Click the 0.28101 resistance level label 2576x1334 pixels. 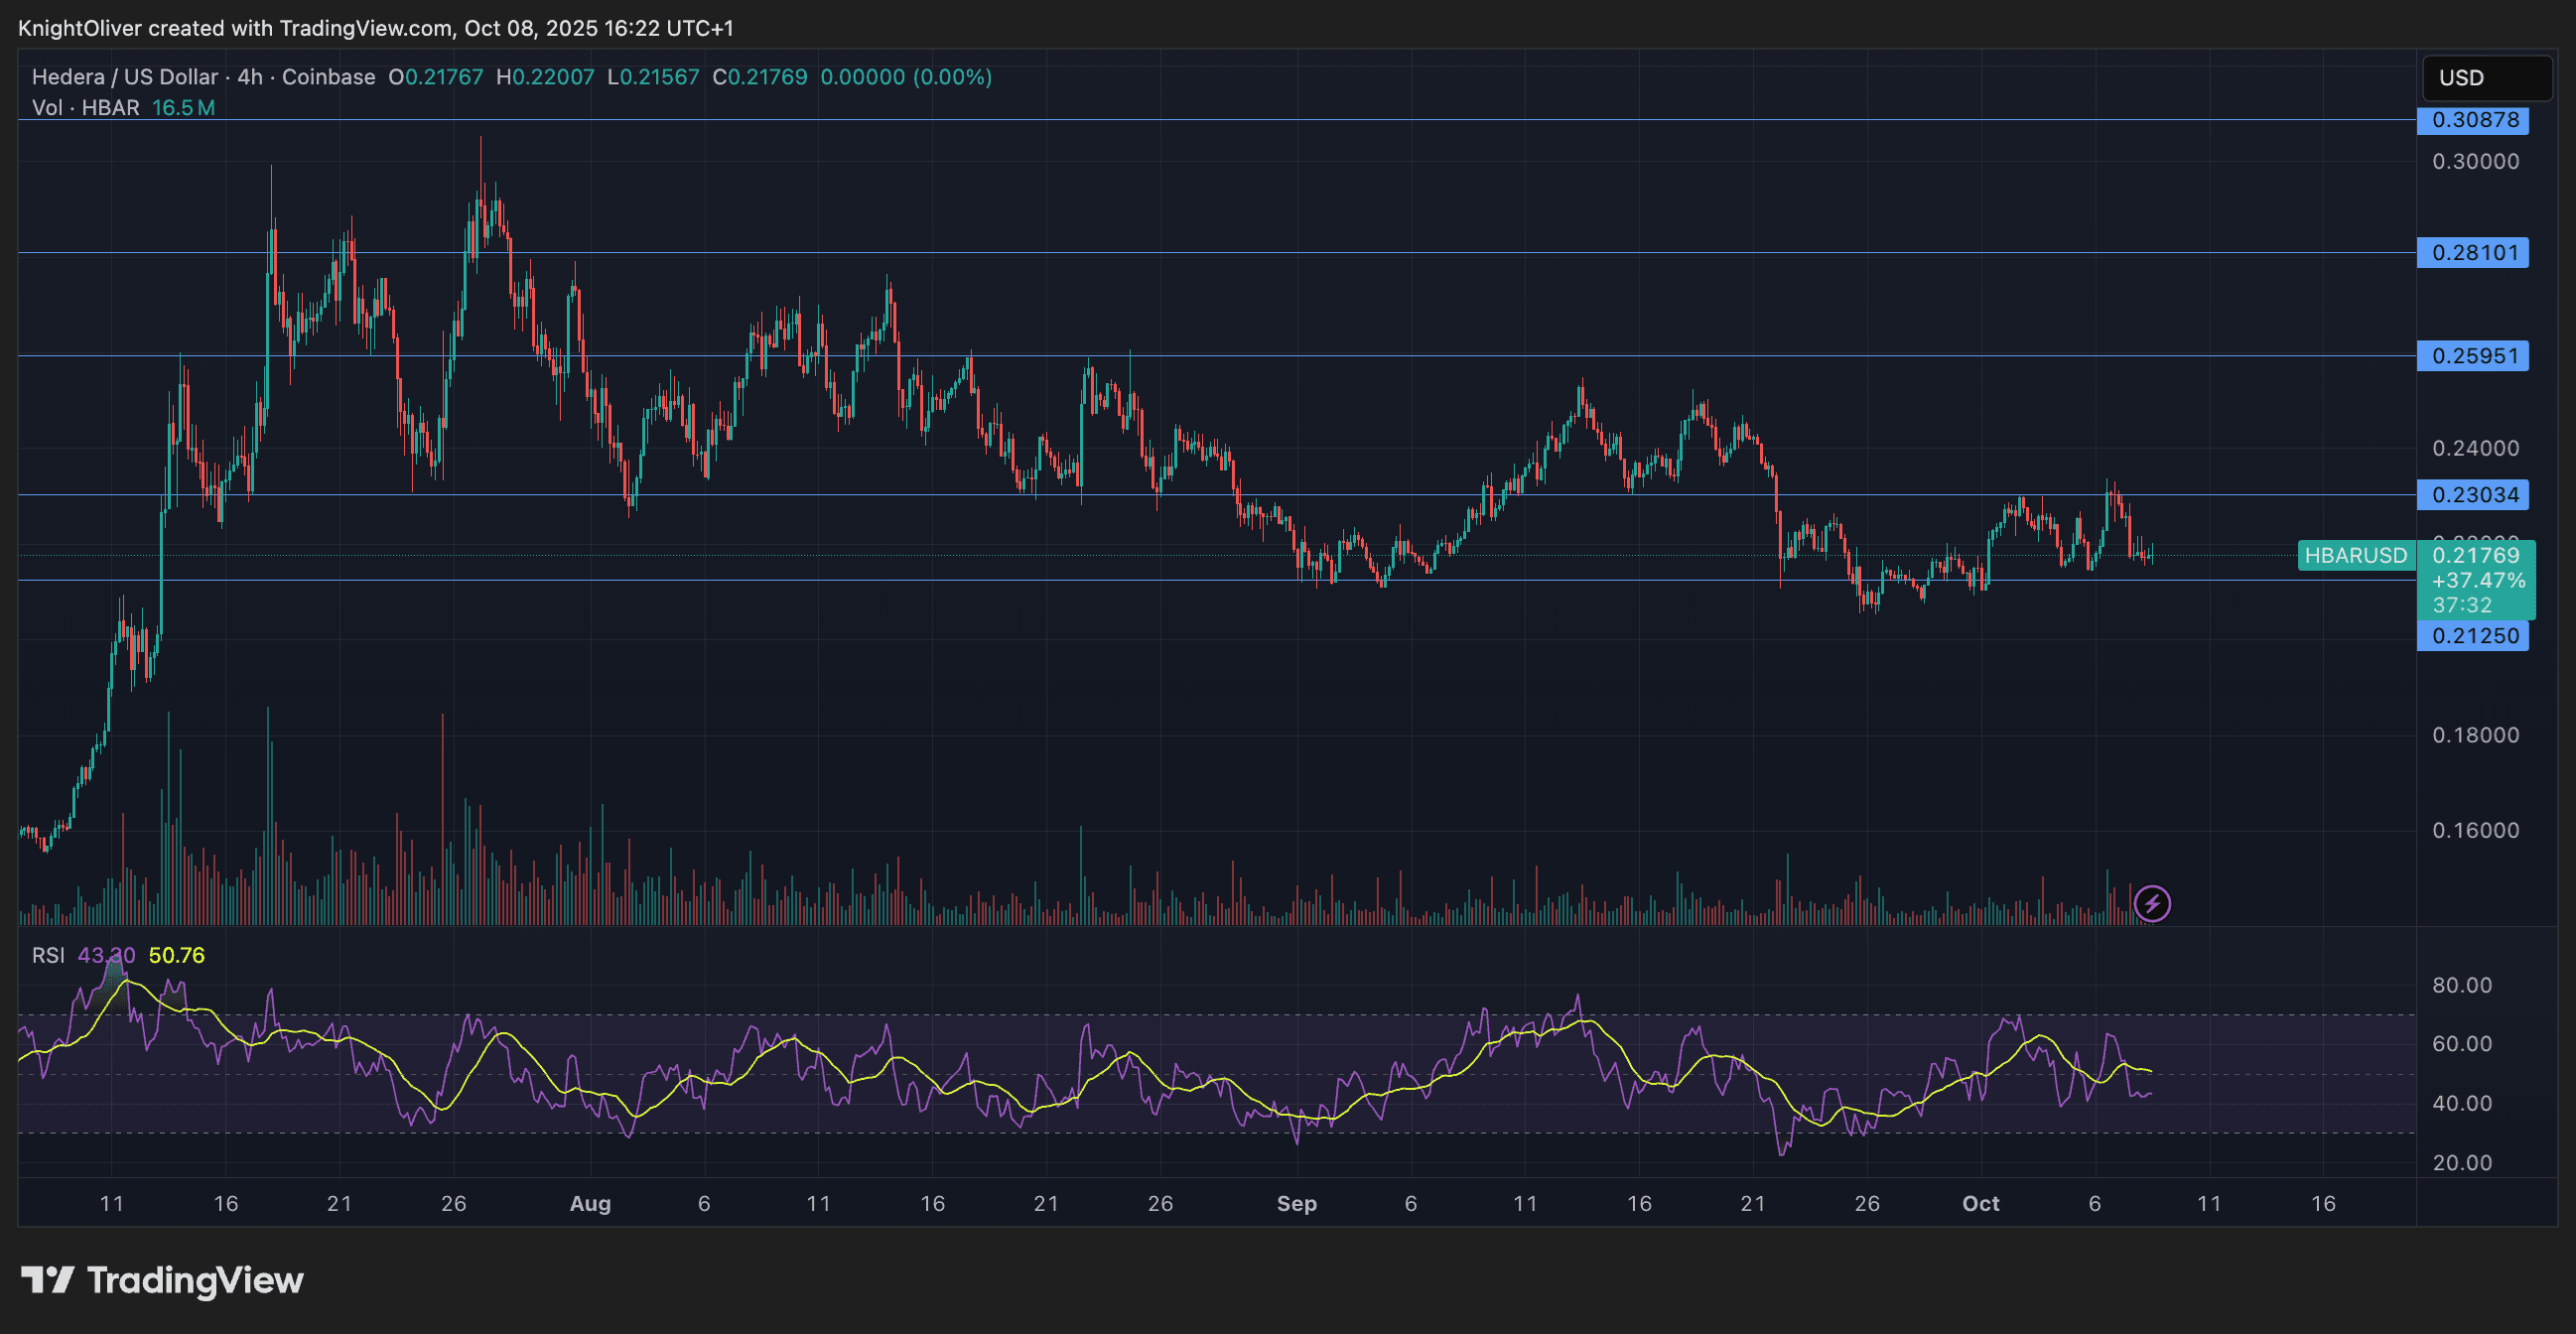coord(2474,253)
